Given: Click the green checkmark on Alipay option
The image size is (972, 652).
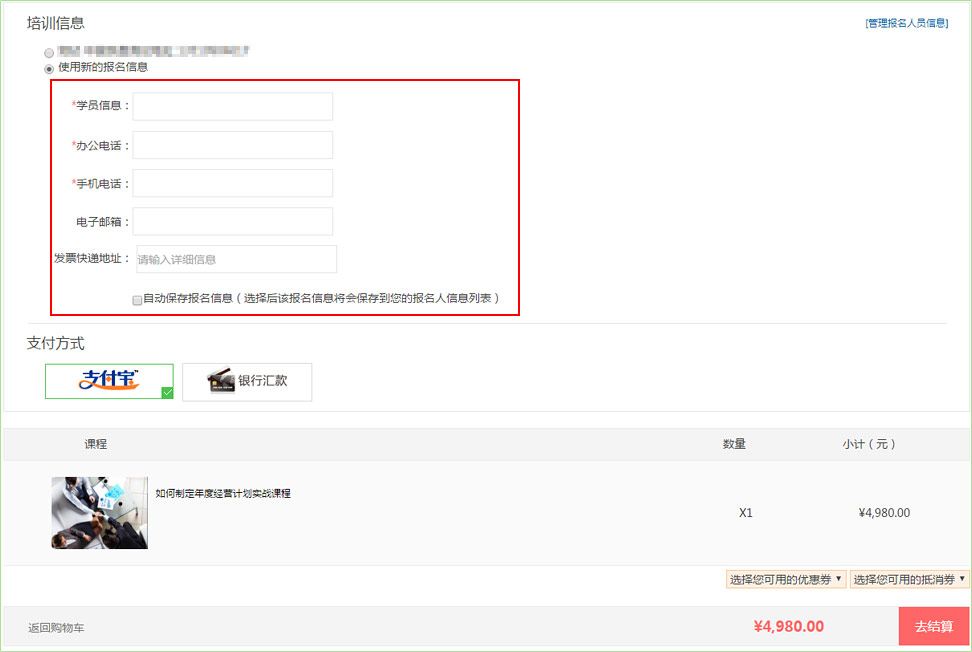Looking at the screenshot, I should (167, 393).
